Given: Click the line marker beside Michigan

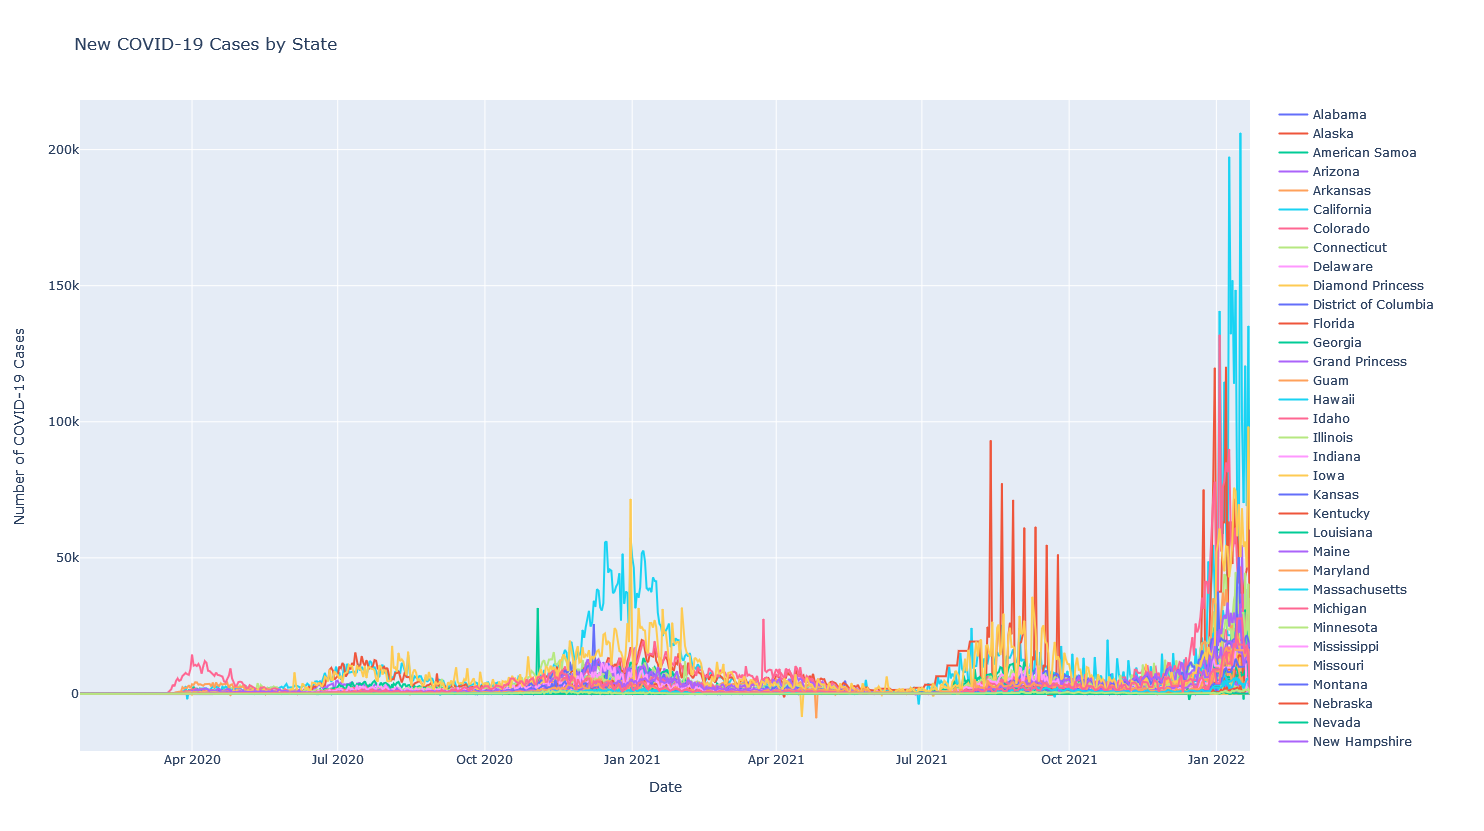Looking at the screenshot, I should click(1293, 609).
